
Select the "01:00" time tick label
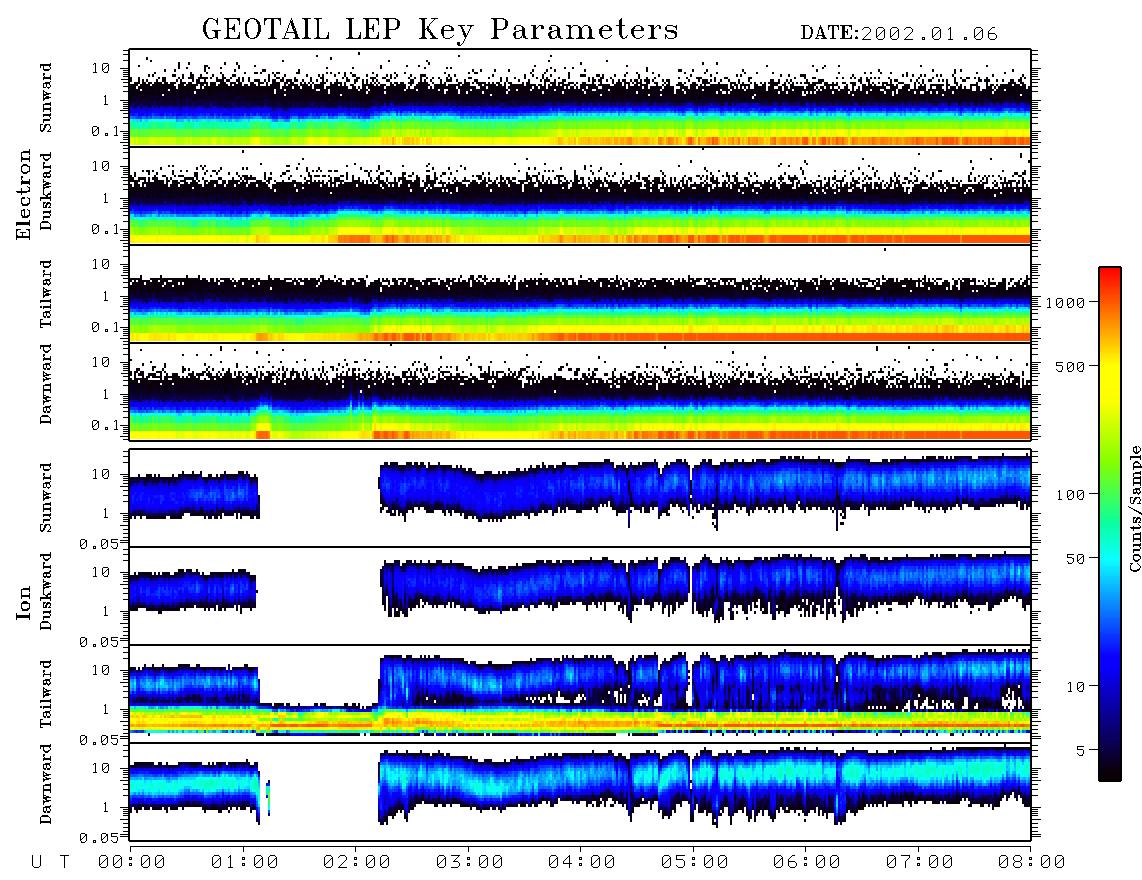click(245, 862)
